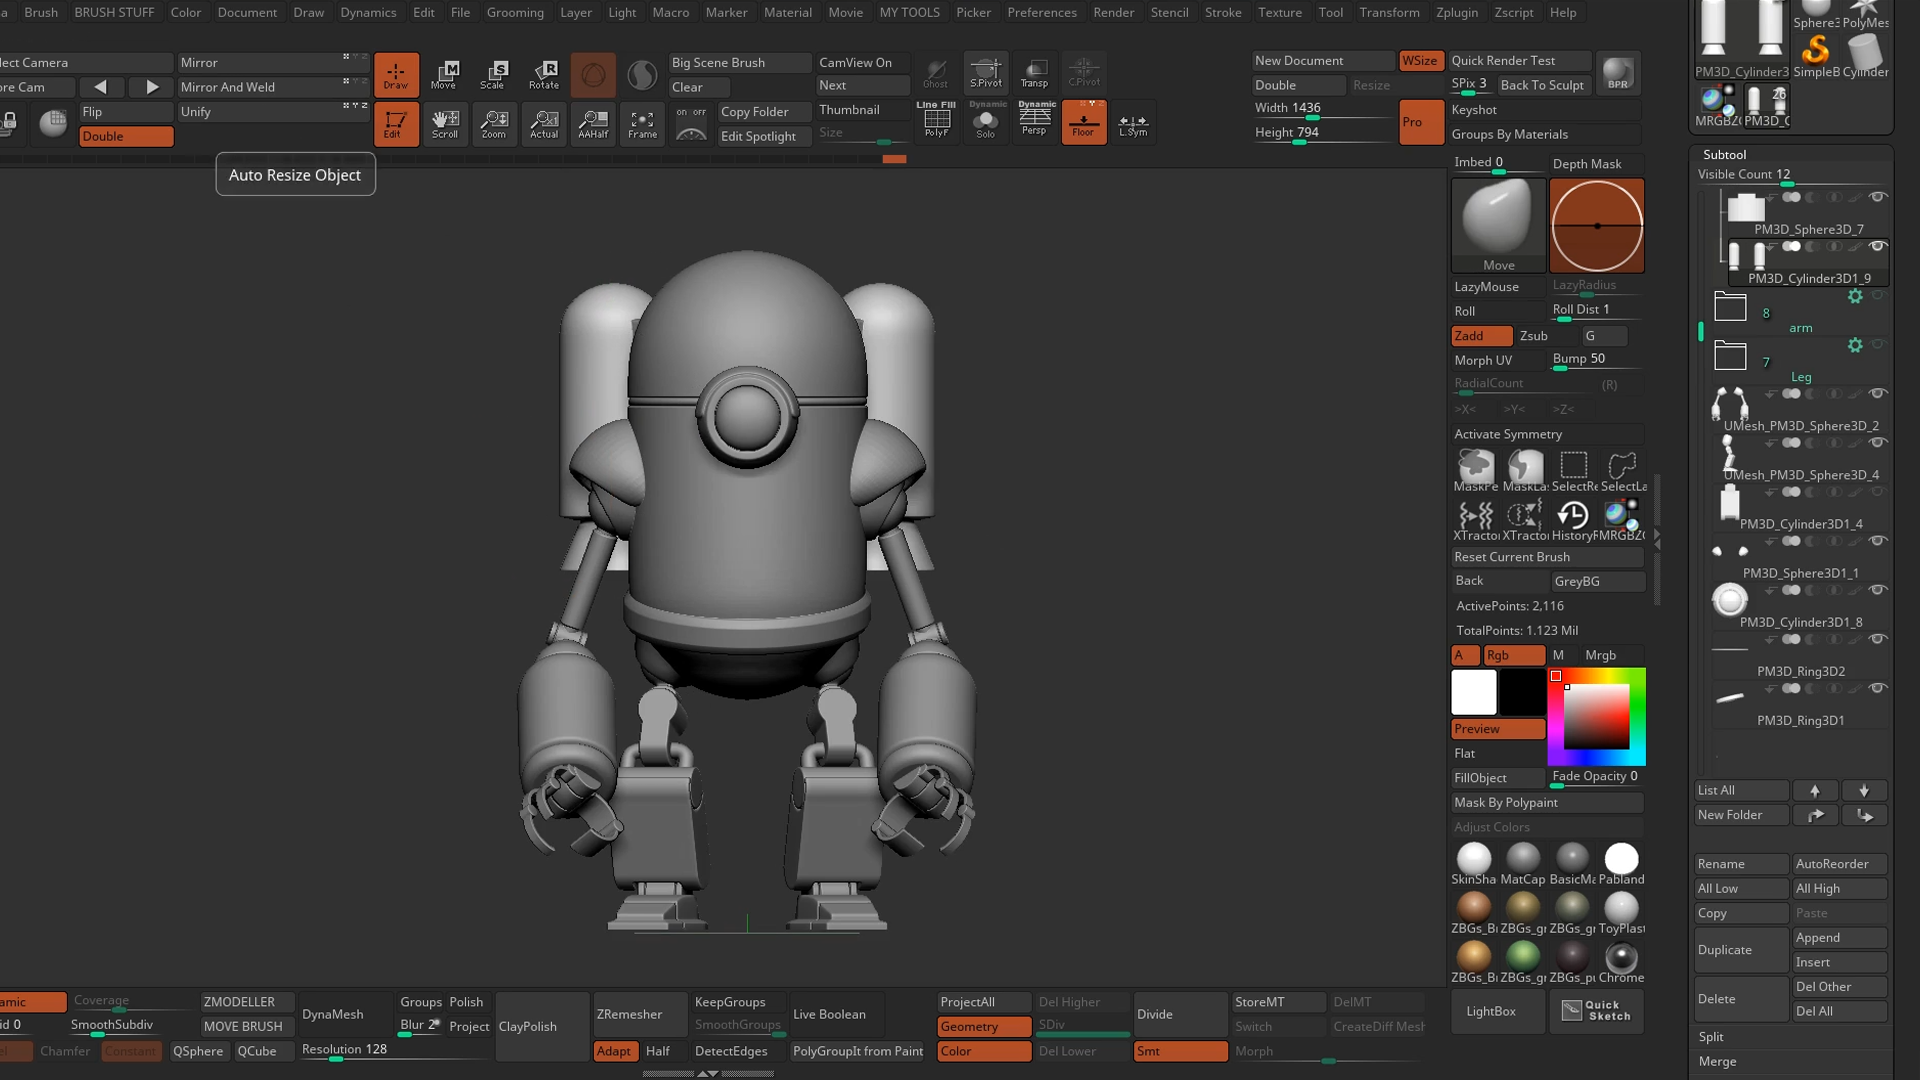Expand the arm subtool folder
Screen dimensions: 1920x1080
coord(1730,307)
